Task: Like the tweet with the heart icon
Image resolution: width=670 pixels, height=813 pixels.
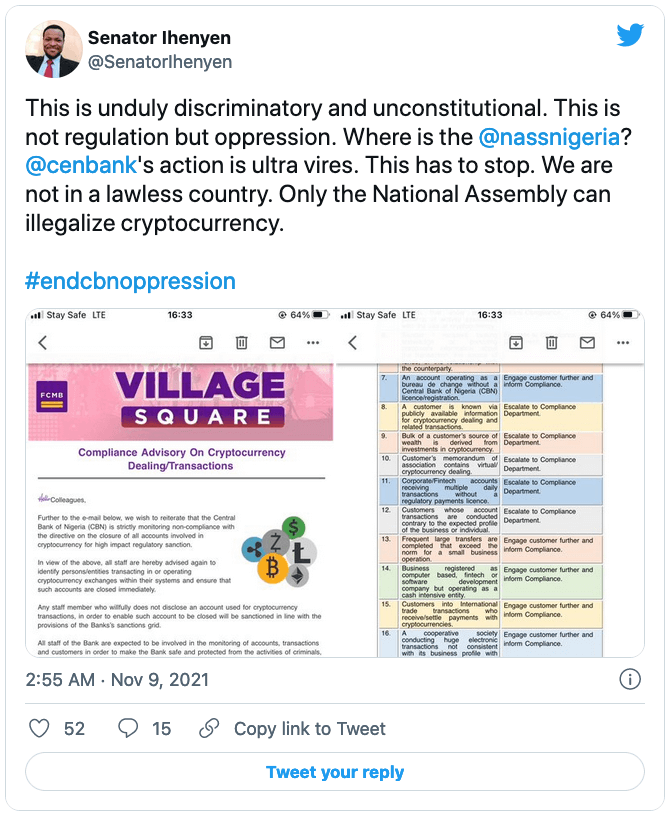Action: (x=39, y=728)
